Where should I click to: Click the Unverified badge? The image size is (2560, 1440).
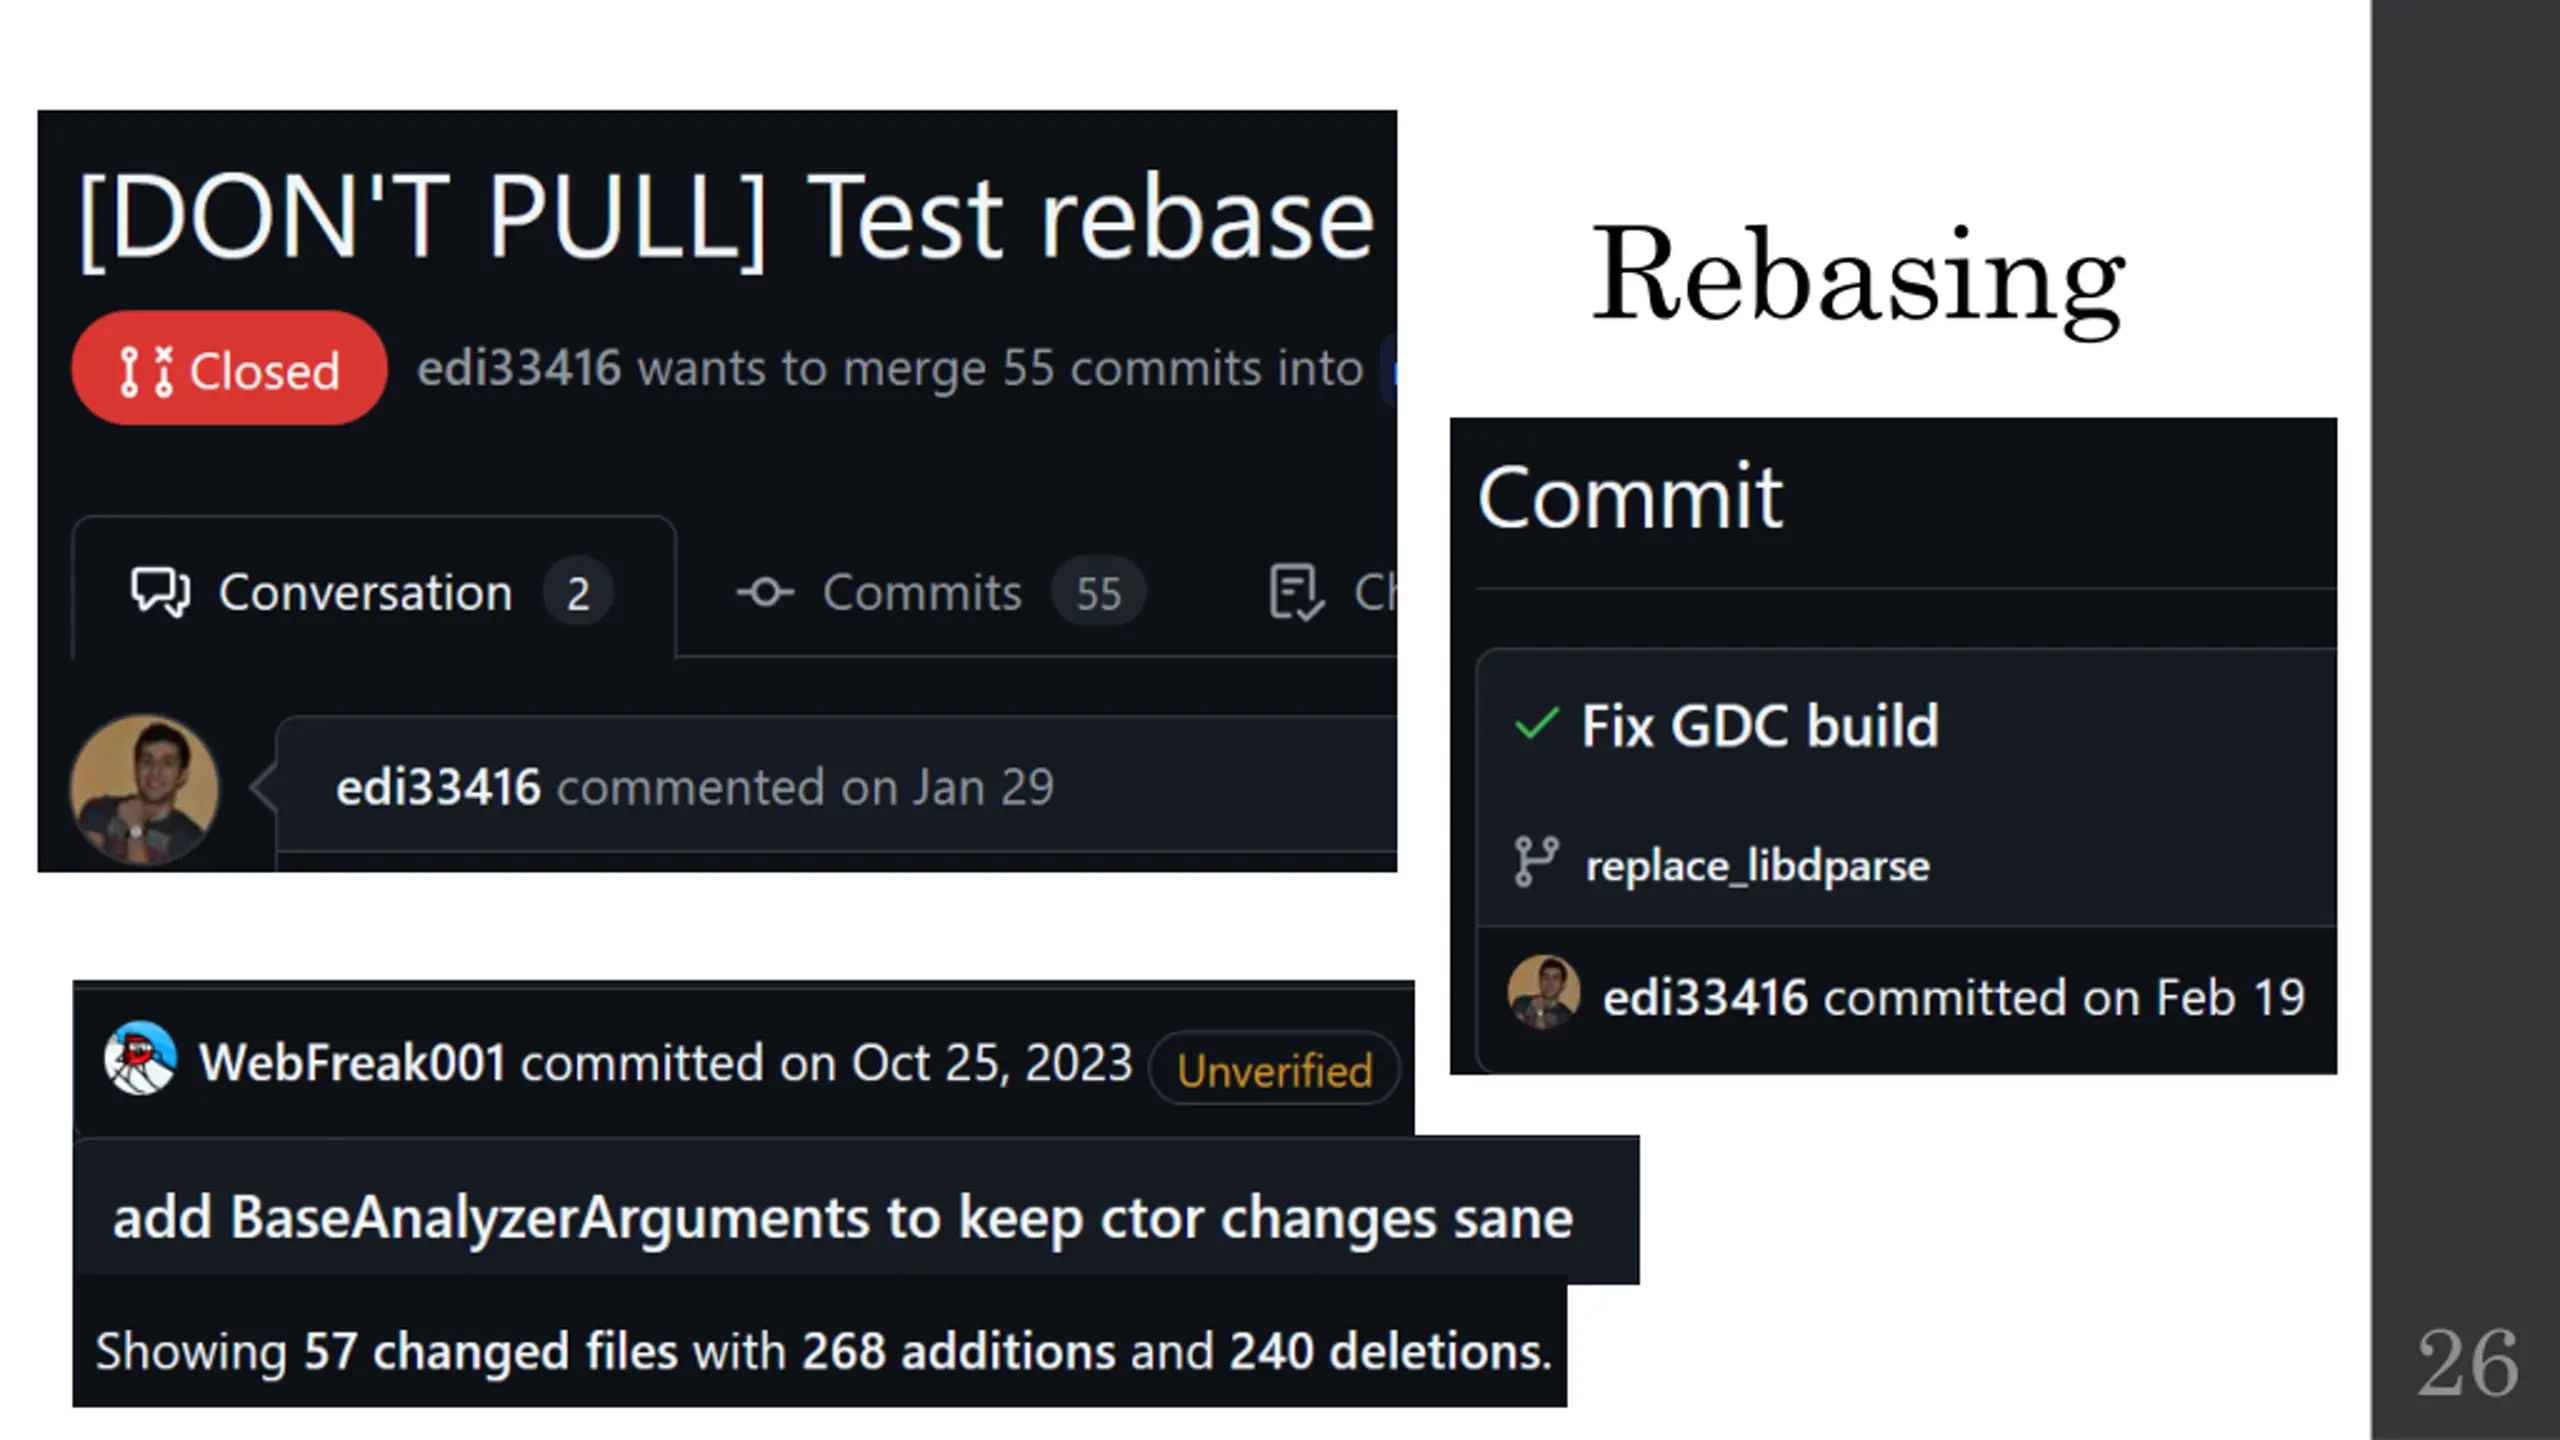[1274, 1070]
